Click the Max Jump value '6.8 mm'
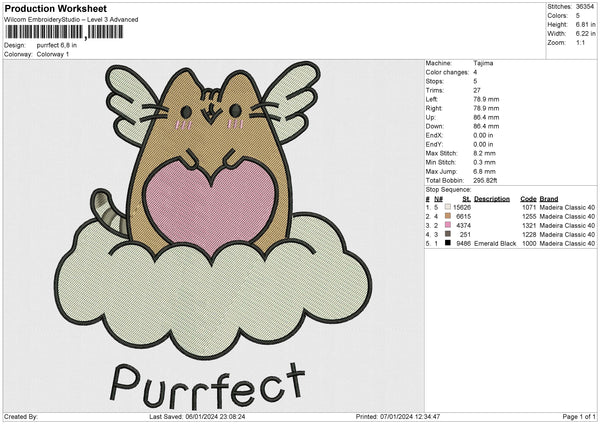The image size is (600, 424). coord(484,171)
